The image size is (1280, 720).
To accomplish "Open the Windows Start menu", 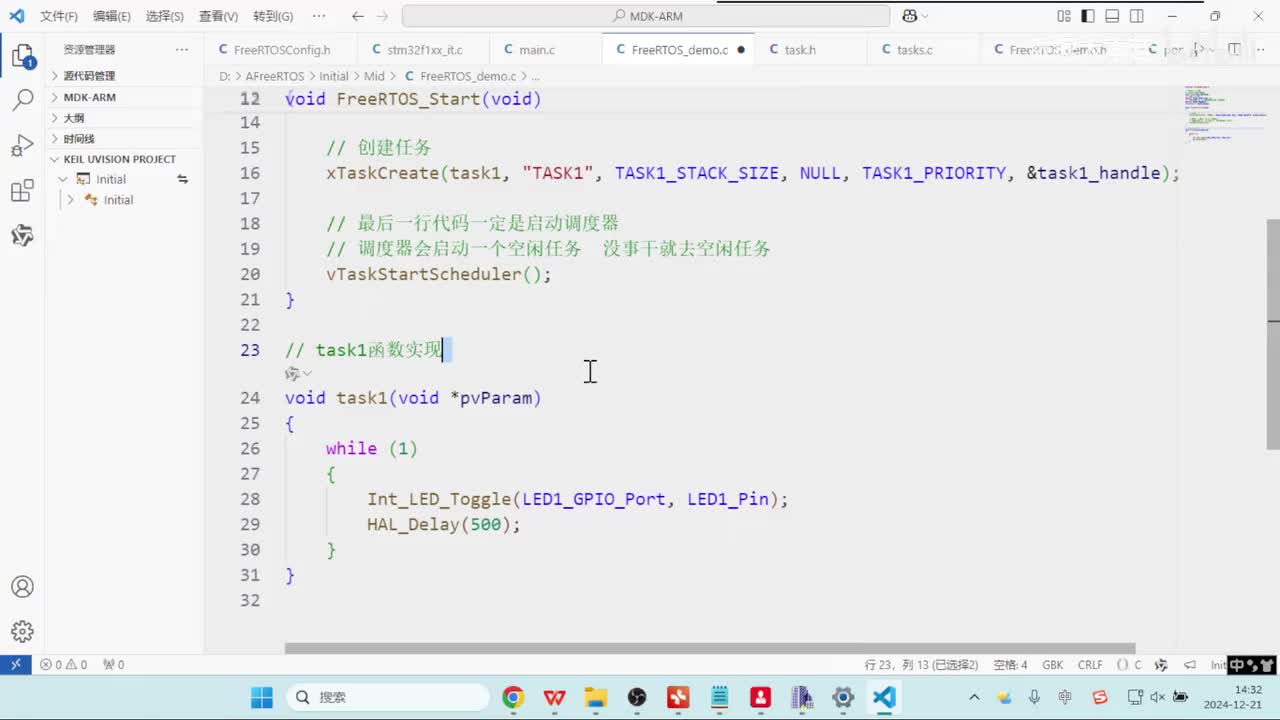I will 262,697.
